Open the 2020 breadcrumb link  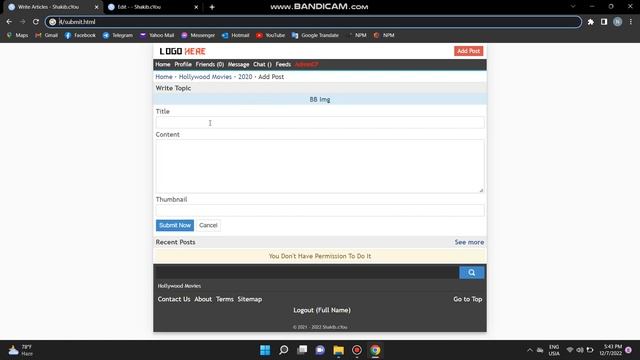click(245, 77)
